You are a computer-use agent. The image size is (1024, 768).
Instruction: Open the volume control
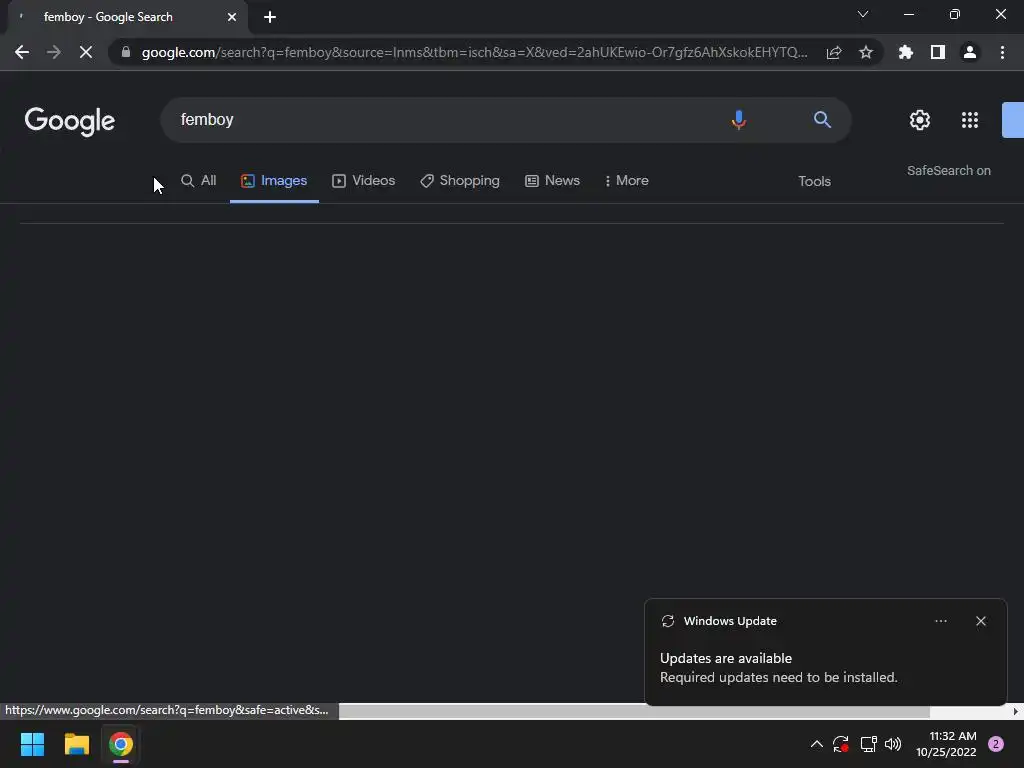tap(893, 744)
